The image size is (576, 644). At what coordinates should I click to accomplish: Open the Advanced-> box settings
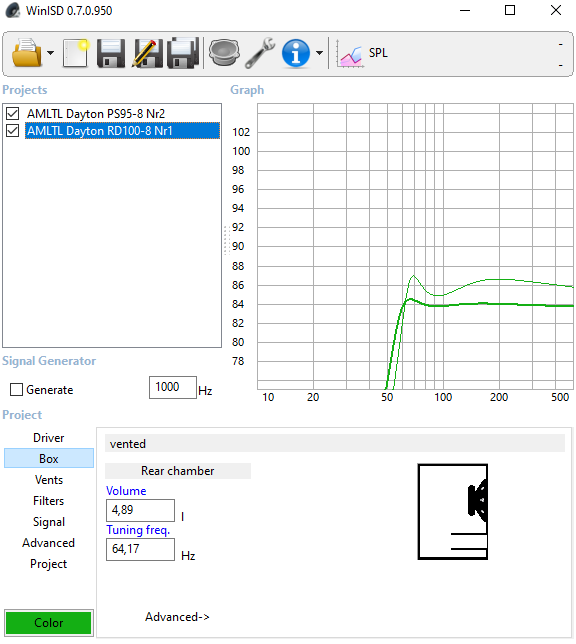[x=177, y=617]
